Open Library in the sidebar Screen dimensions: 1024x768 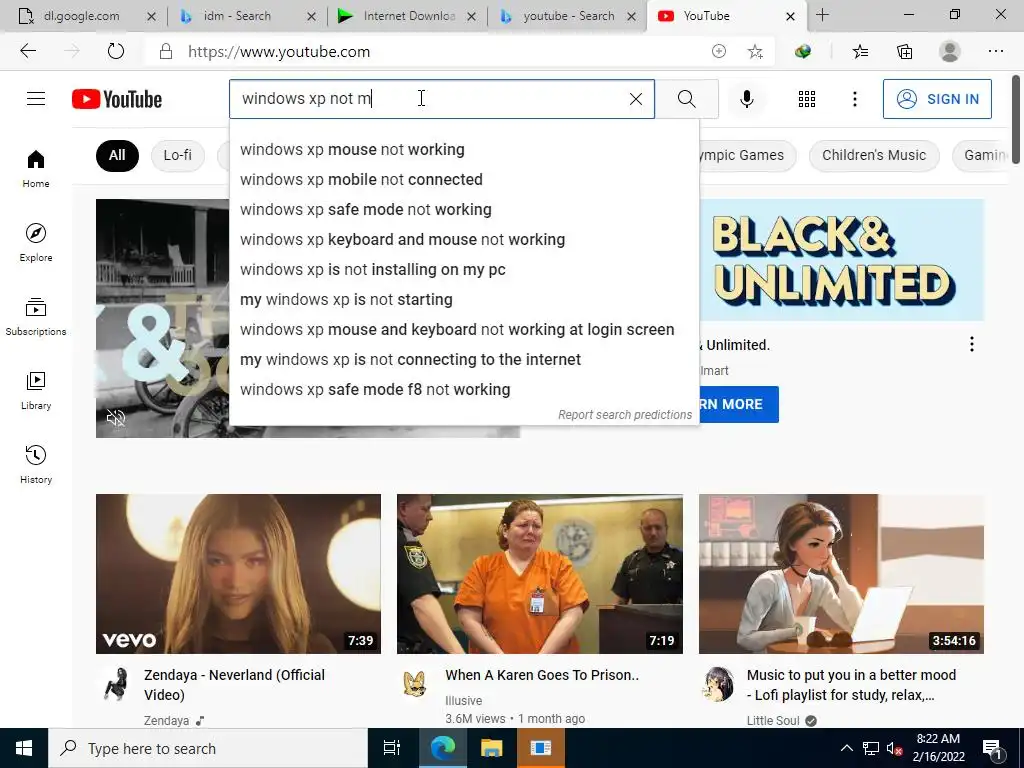(x=36, y=391)
